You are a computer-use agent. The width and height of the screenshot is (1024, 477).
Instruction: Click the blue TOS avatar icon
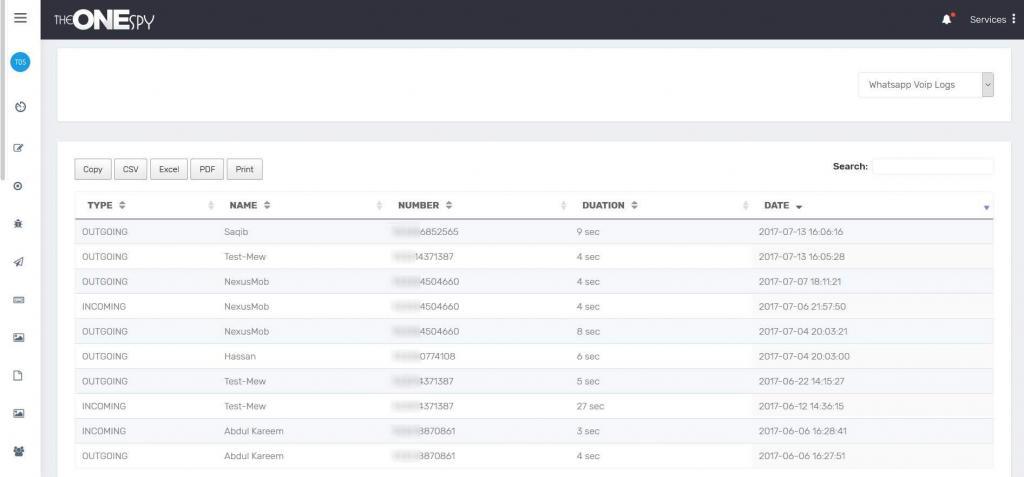coord(20,62)
